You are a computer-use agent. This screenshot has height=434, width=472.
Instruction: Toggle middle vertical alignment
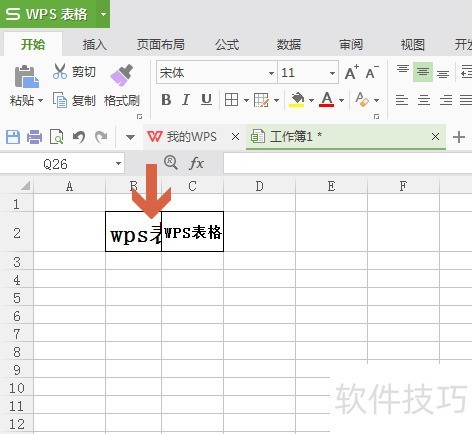423,72
